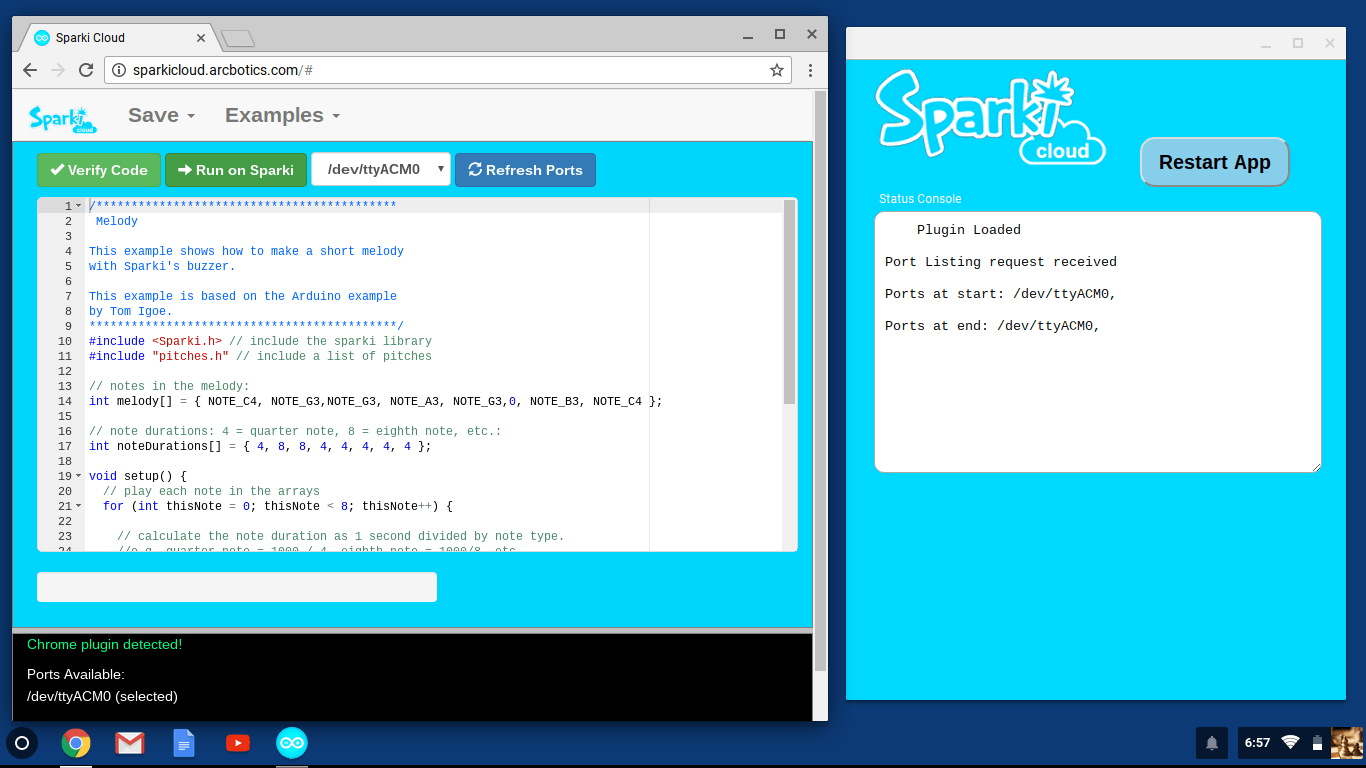Open the Chrome three-dot menu
1366x768 pixels.
(x=810, y=70)
